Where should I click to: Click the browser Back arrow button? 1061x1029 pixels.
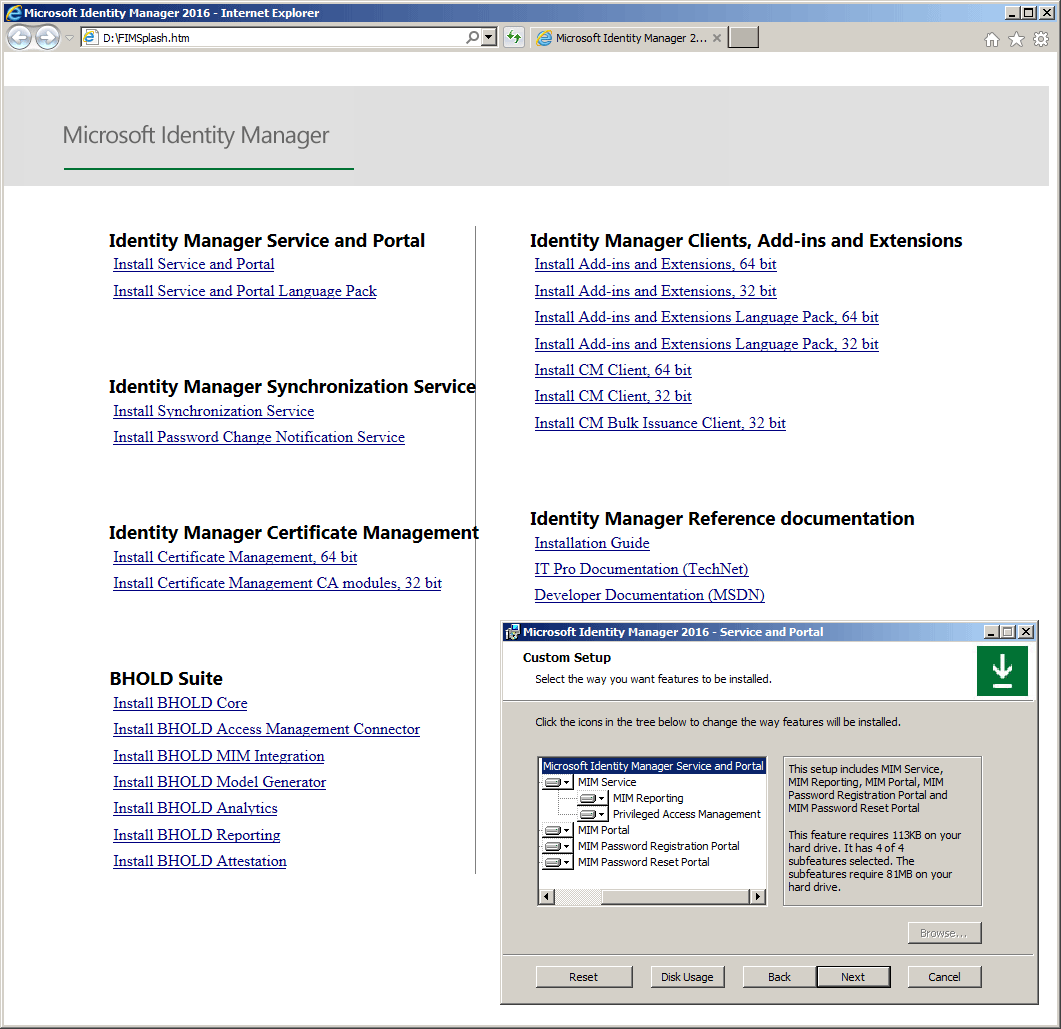tap(20, 38)
